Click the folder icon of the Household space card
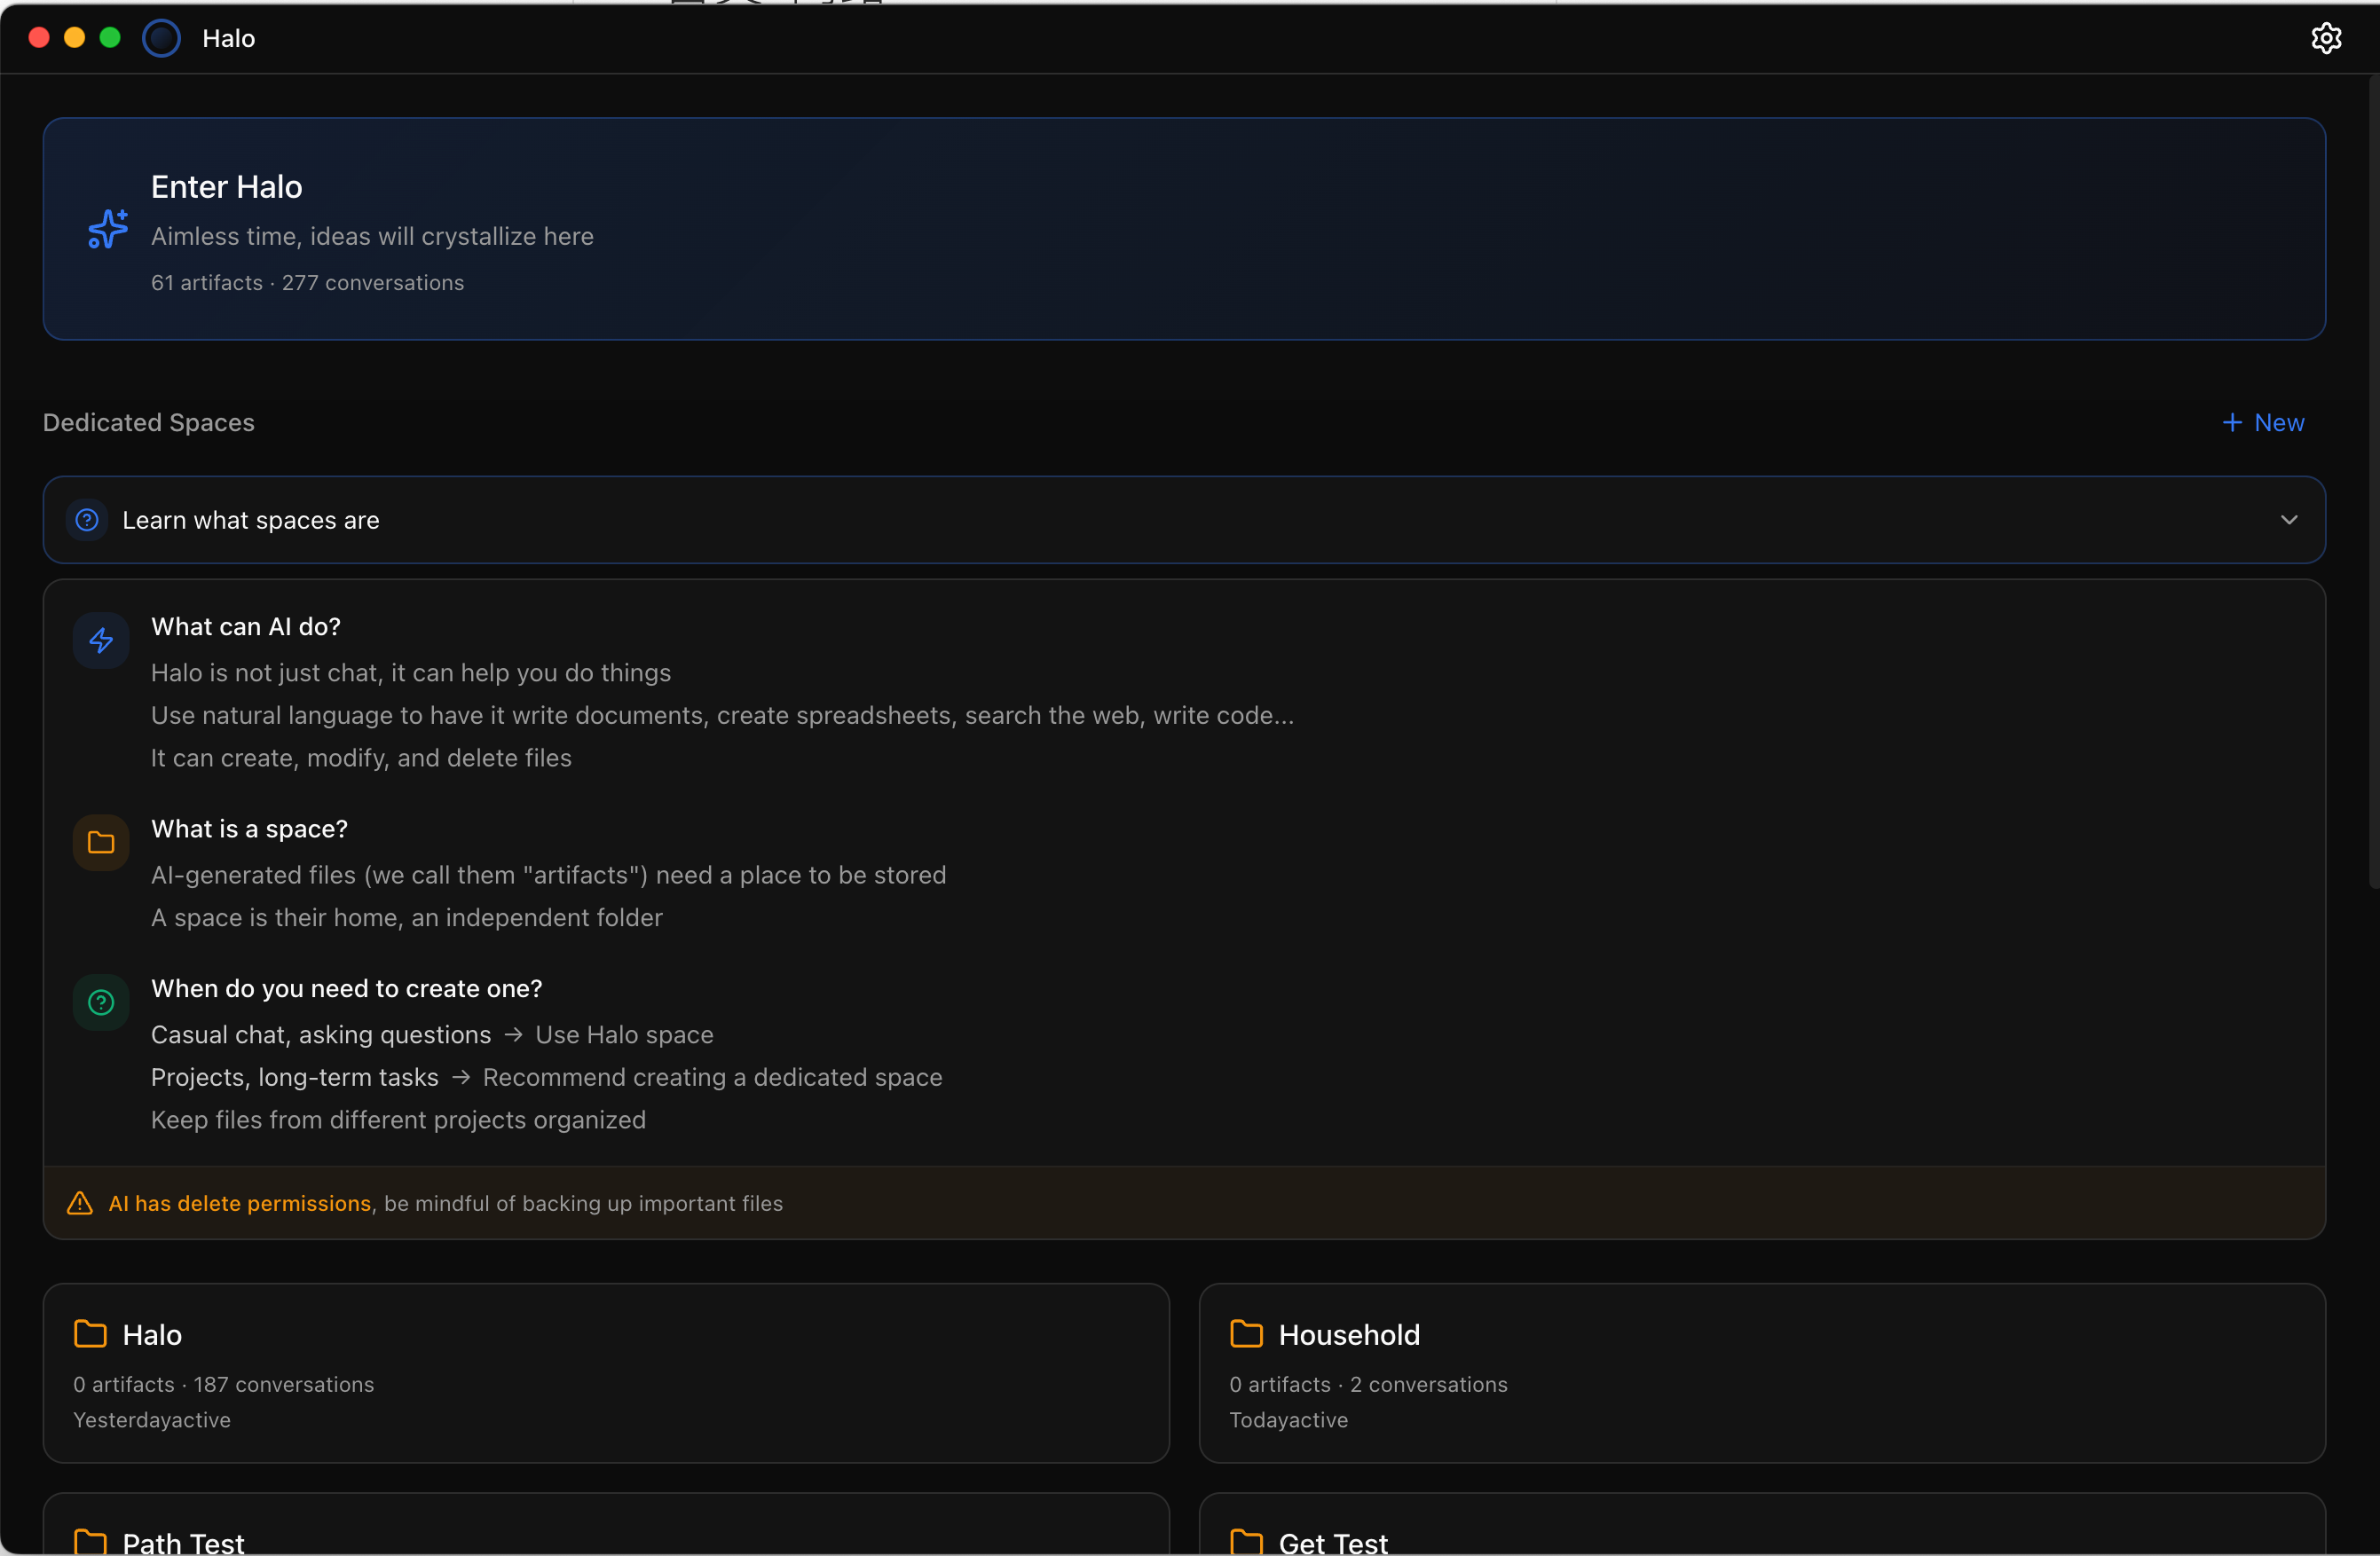Viewport: 2380px width, 1556px height. point(1246,1334)
